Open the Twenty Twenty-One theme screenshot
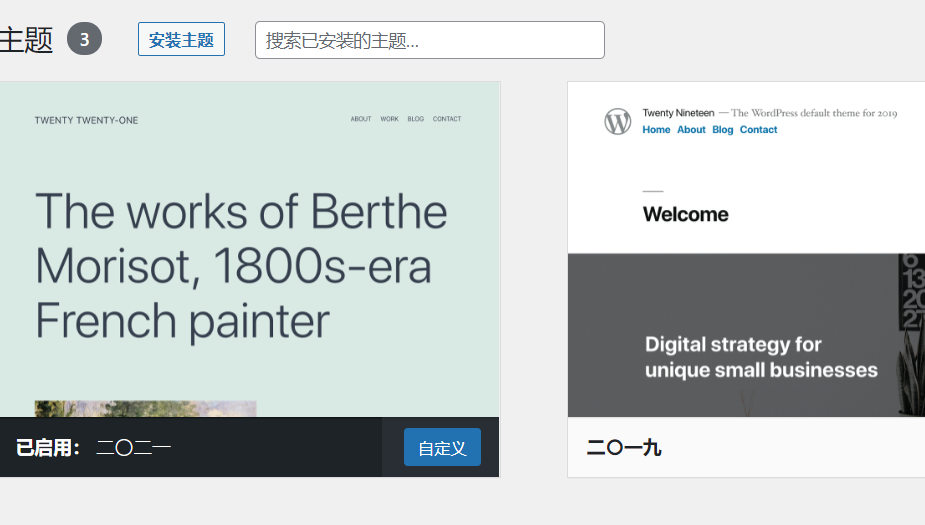This screenshot has height=525, width=925. pos(250,250)
